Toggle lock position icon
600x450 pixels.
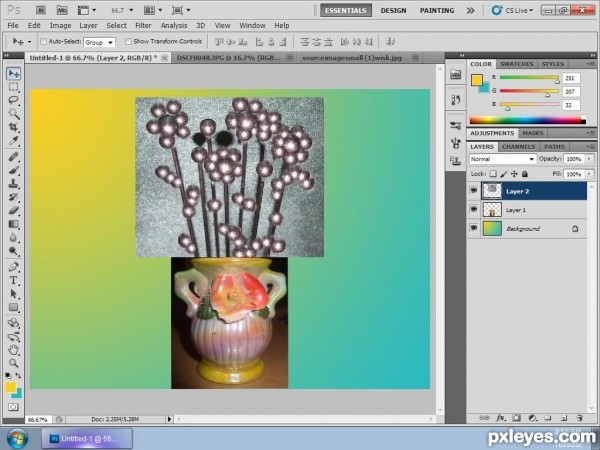pos(514,174)
